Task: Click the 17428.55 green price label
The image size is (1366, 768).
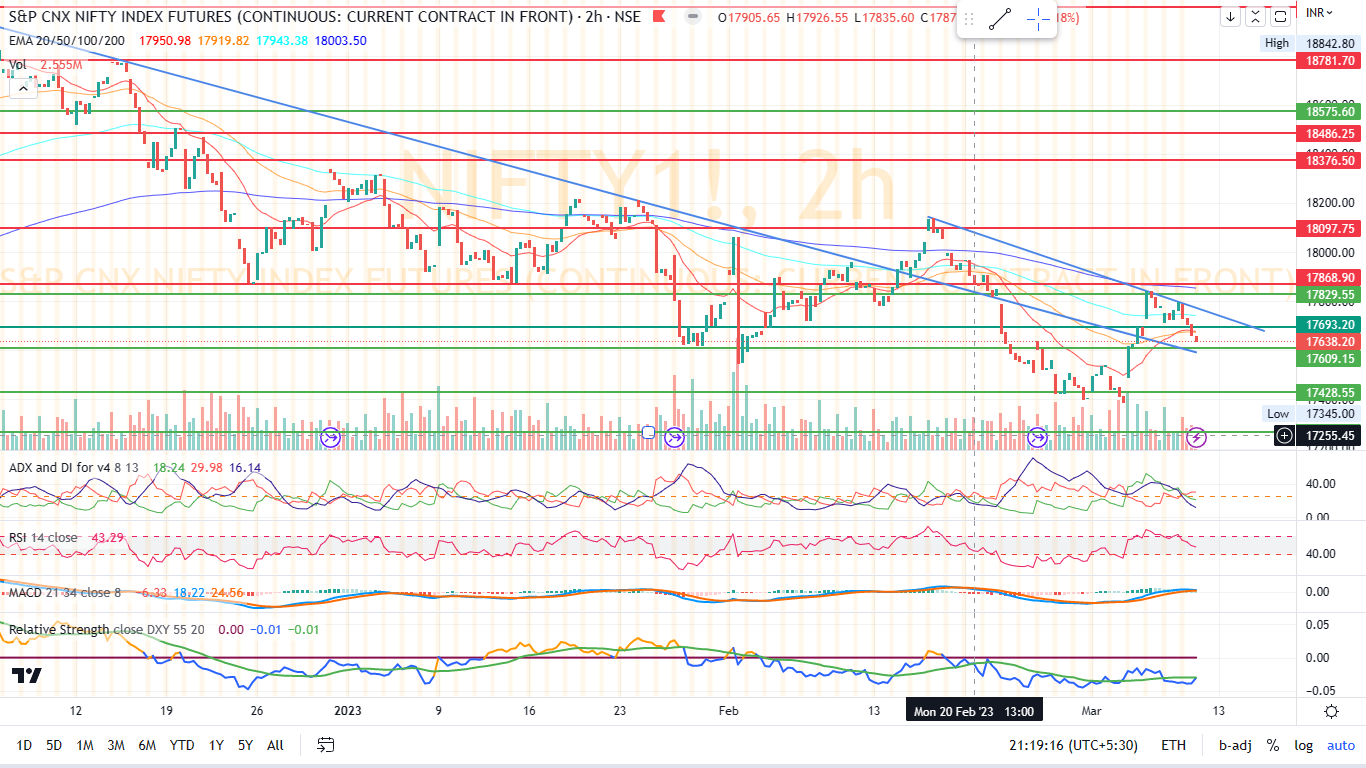Action: [x=1327, y=393]
